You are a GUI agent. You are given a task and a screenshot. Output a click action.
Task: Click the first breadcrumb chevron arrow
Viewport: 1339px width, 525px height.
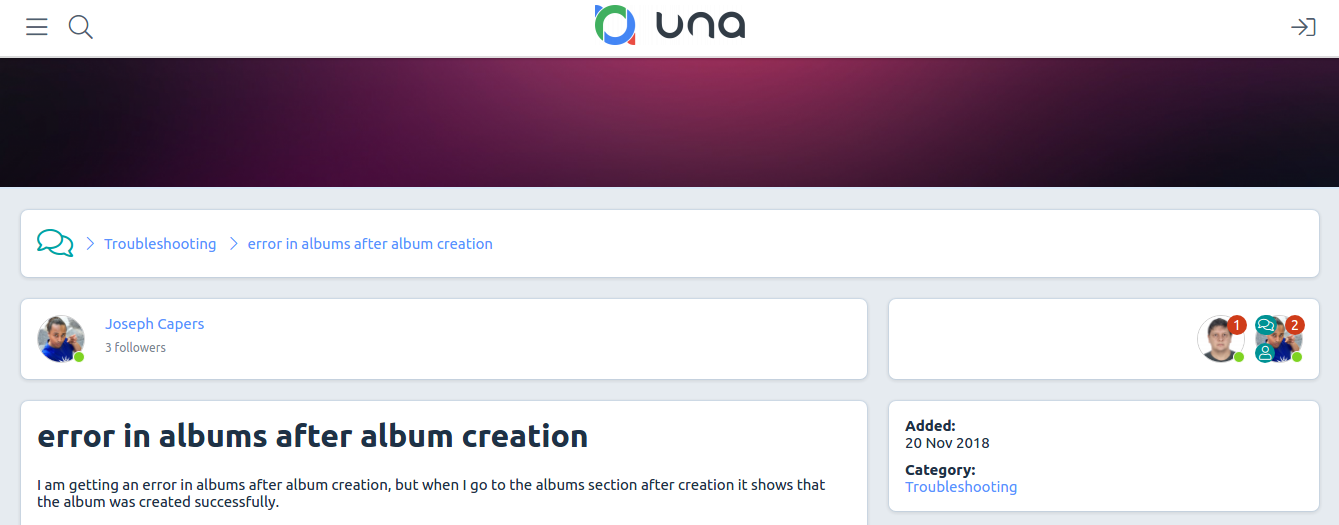pyautogui.click(x=90, y=243)
